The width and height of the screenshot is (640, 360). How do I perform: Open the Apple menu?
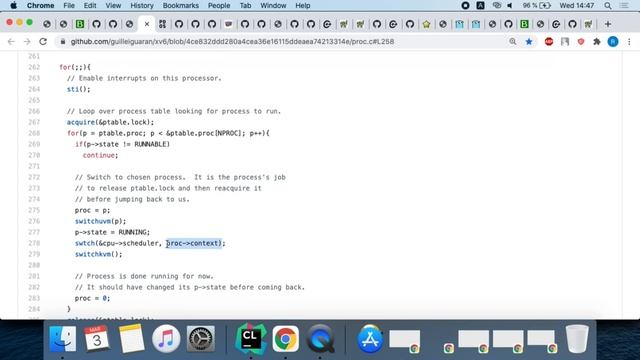[x=13, y=6]
